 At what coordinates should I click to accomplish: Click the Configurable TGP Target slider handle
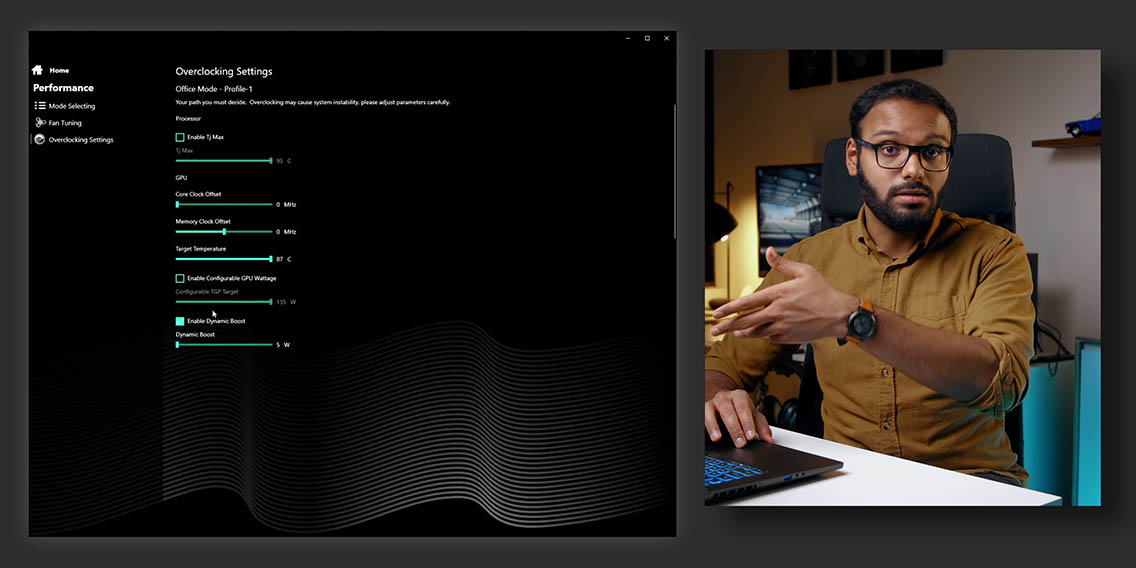coord(270,301)
